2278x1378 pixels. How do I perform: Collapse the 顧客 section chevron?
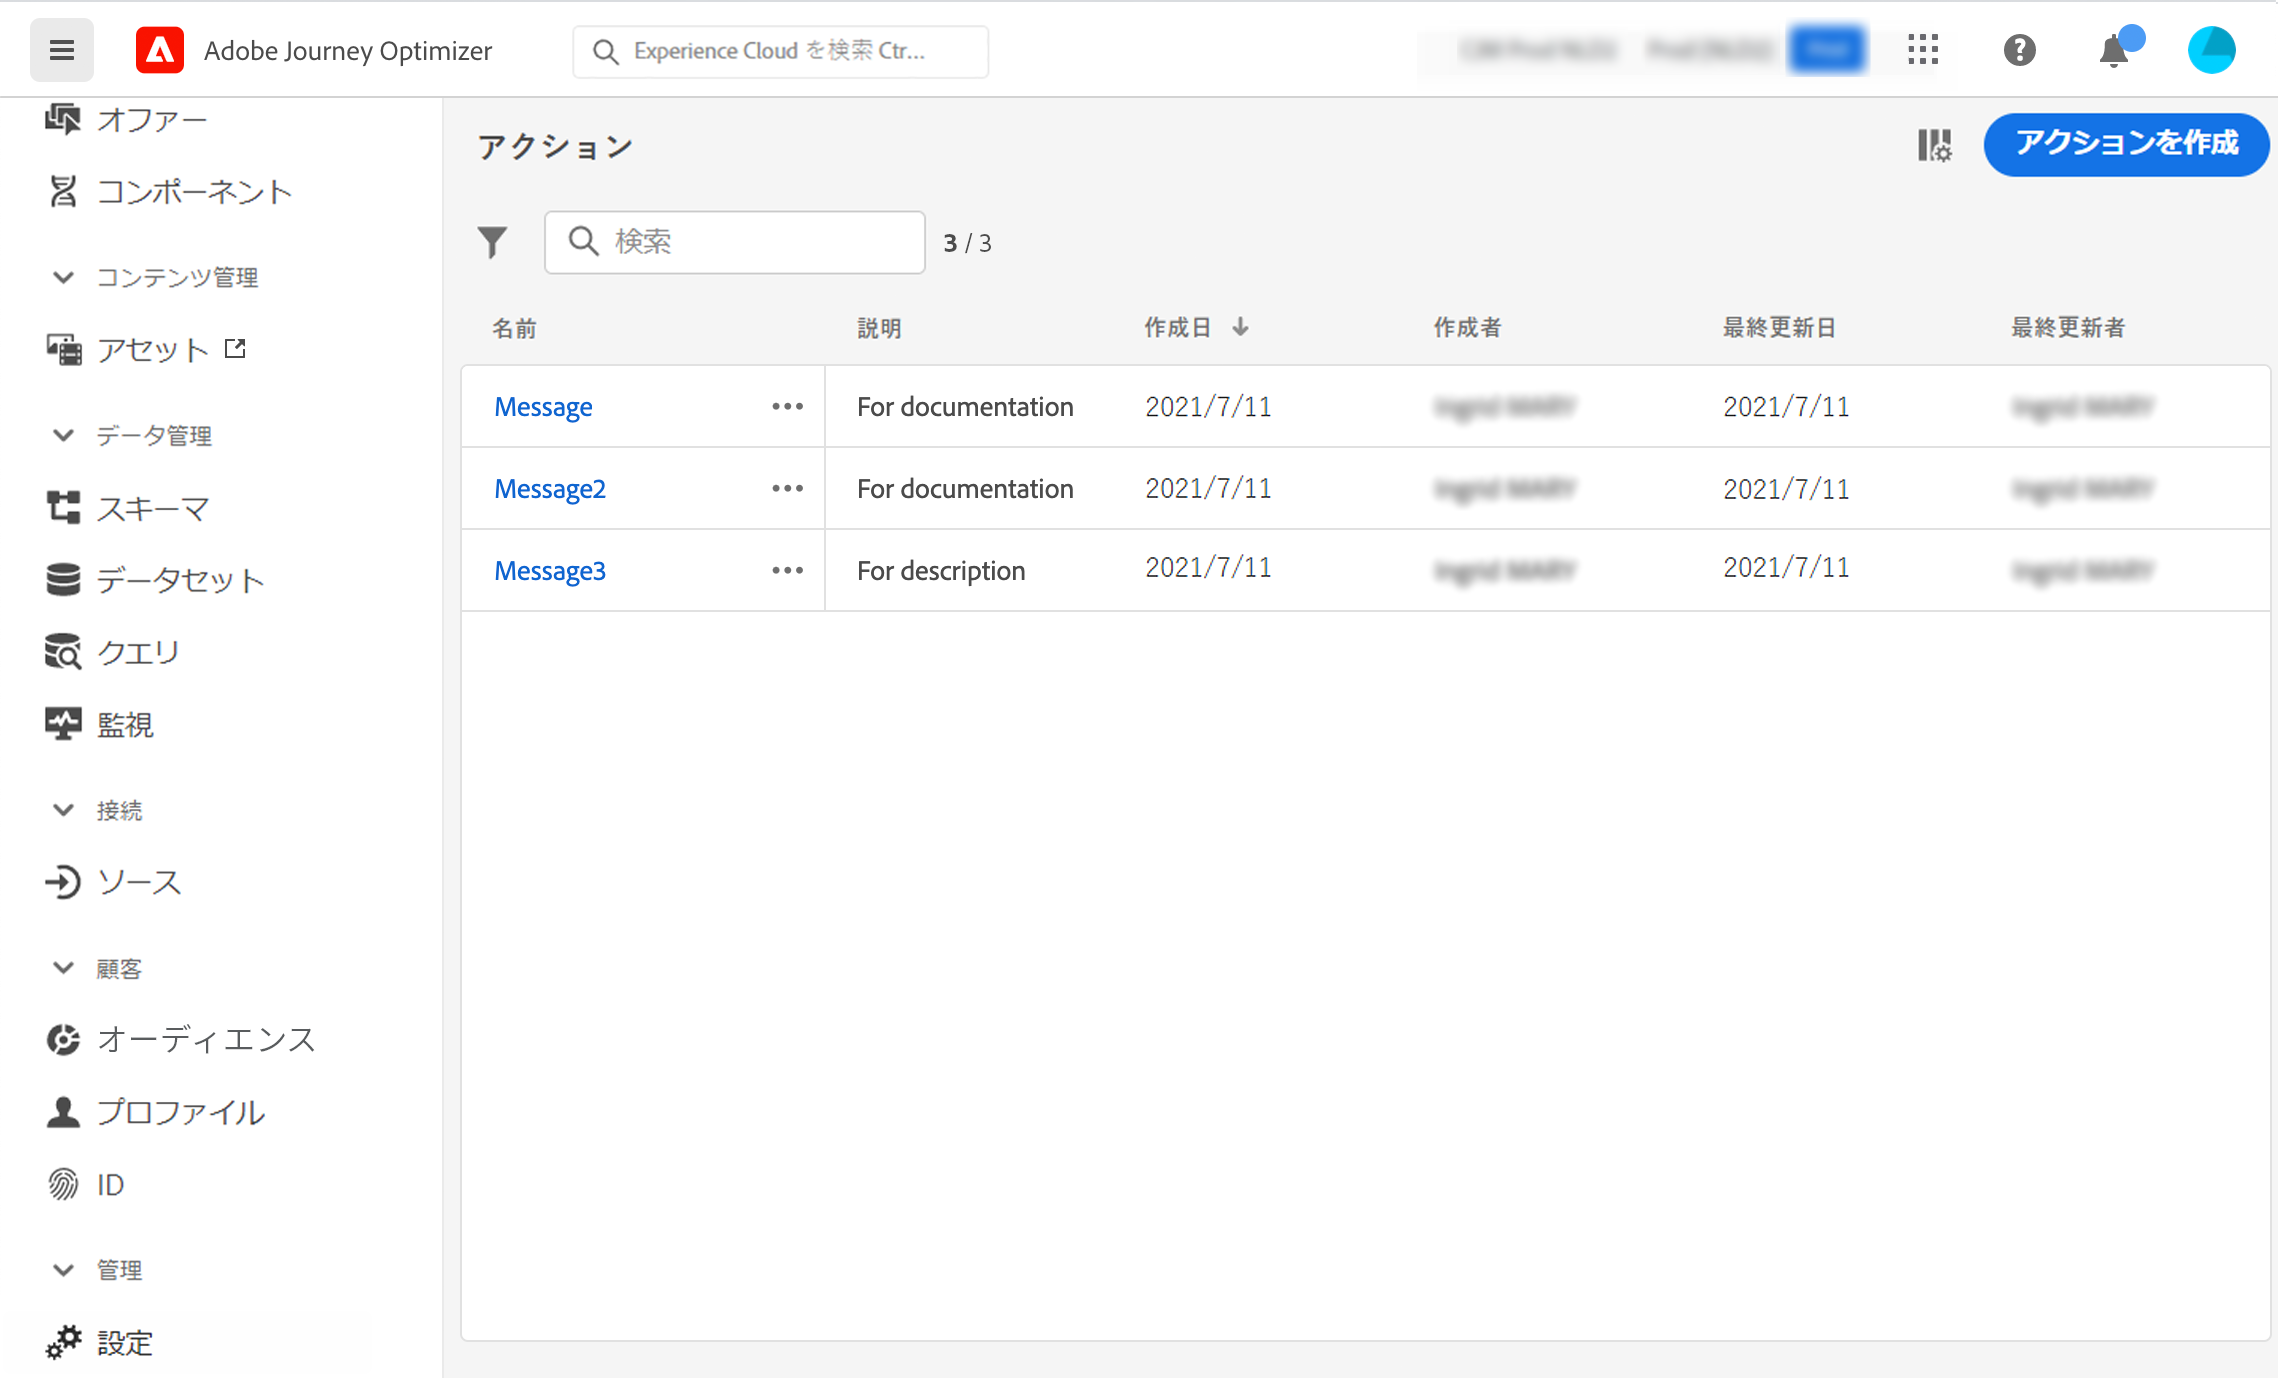pyautogui.click(x=63, y=968)
